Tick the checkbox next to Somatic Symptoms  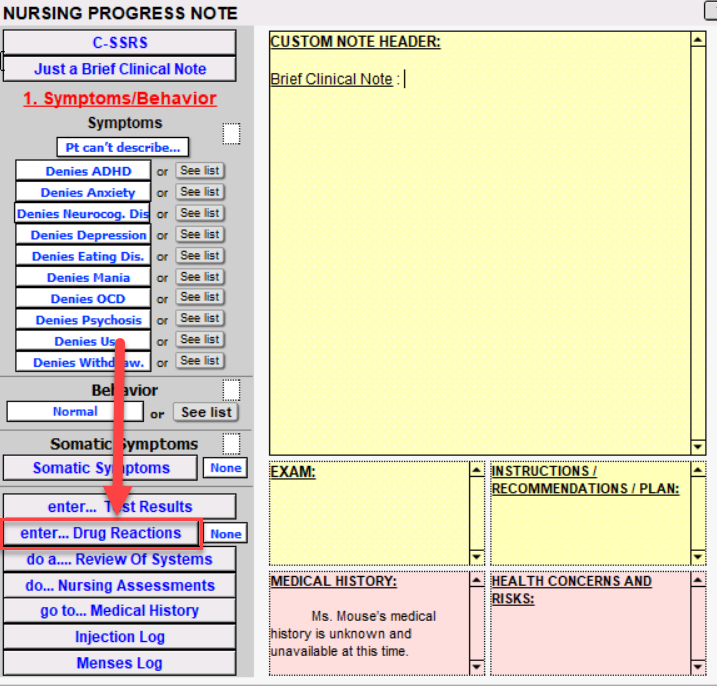pyautogui.click(x=231, y=443)
